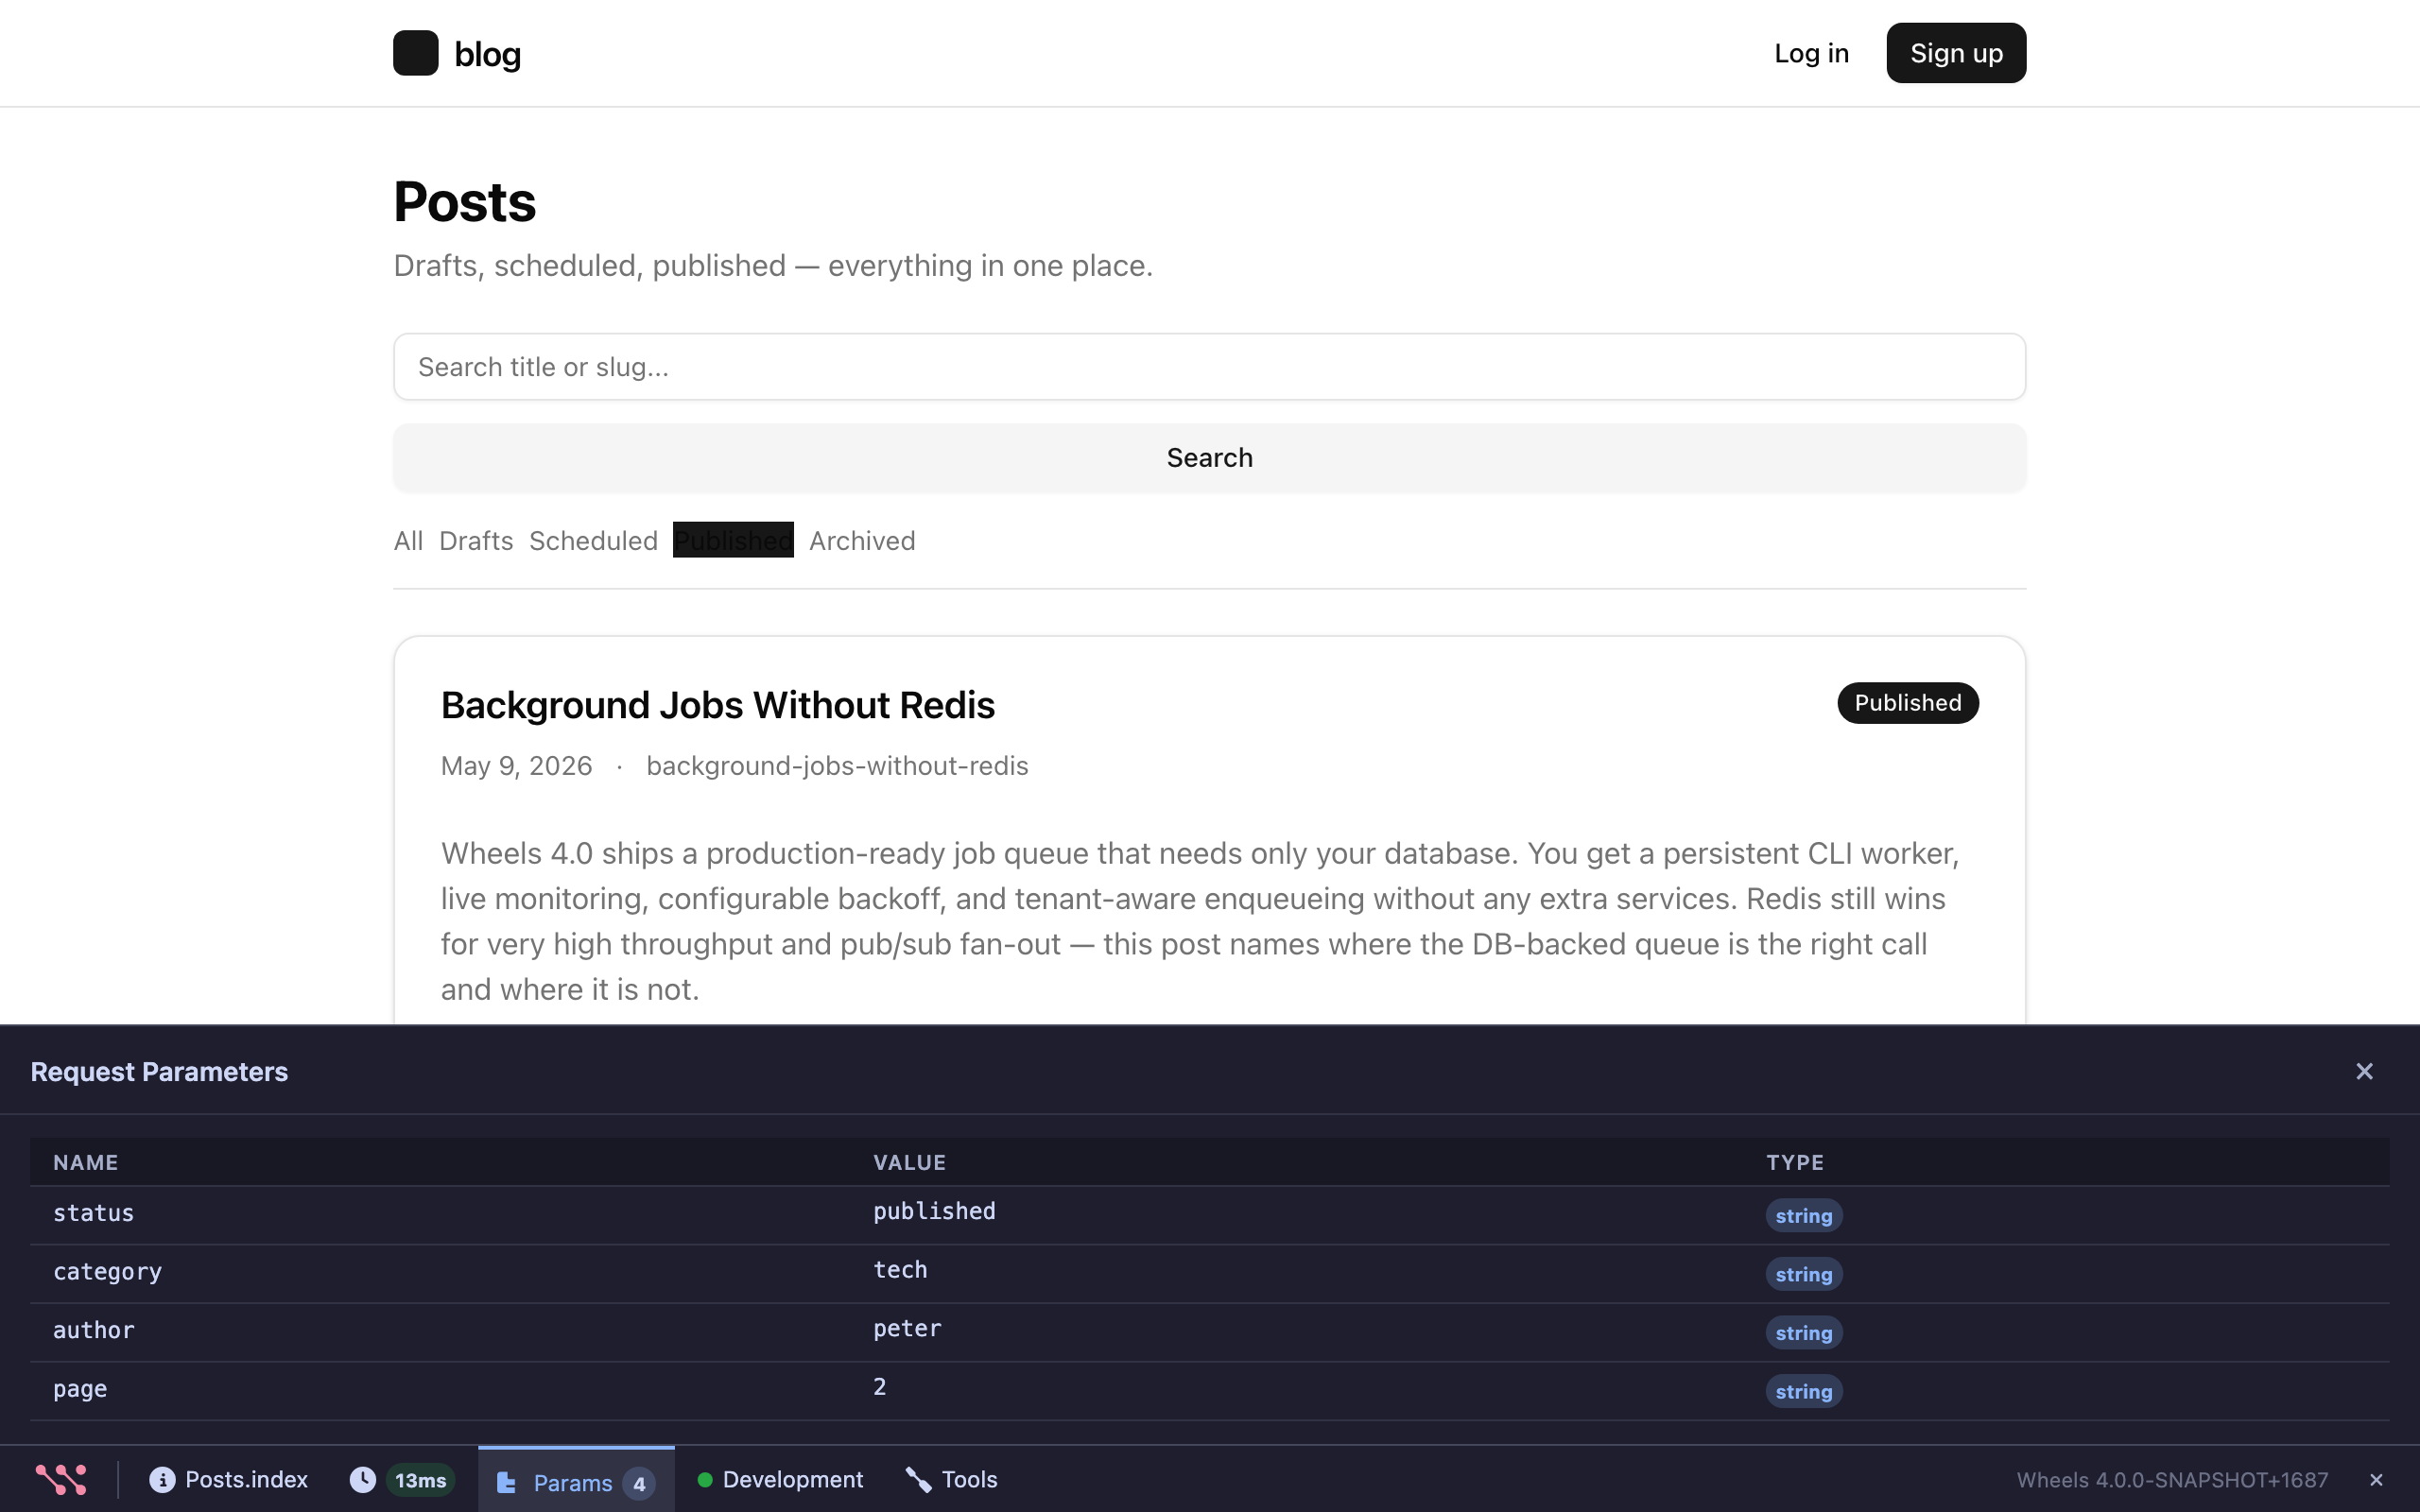Click the blog site name text

tap(487, 54)
